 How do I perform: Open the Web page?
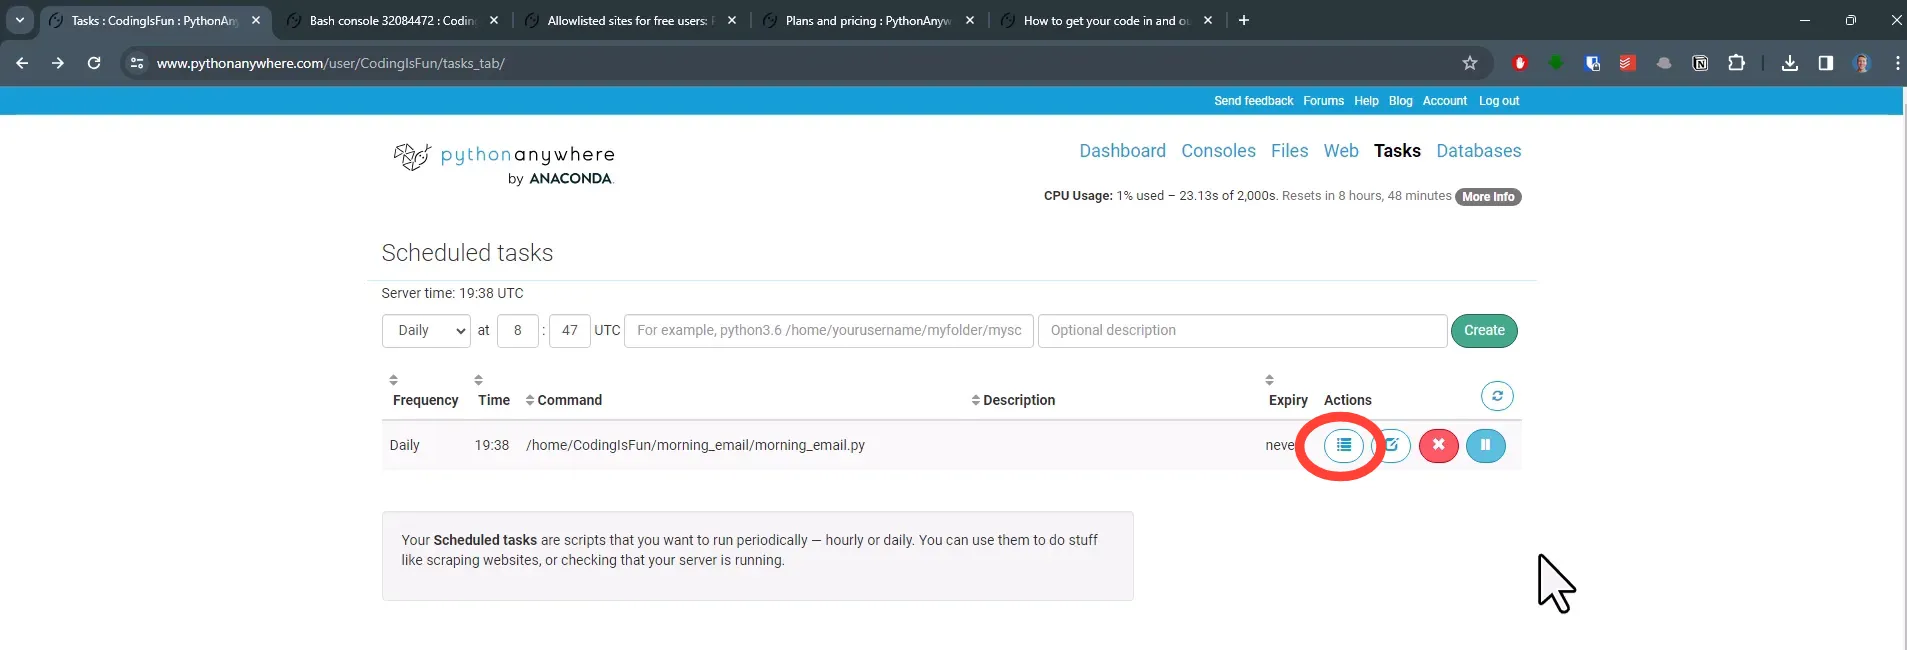pyautogui.click(x=1341, y=151)
